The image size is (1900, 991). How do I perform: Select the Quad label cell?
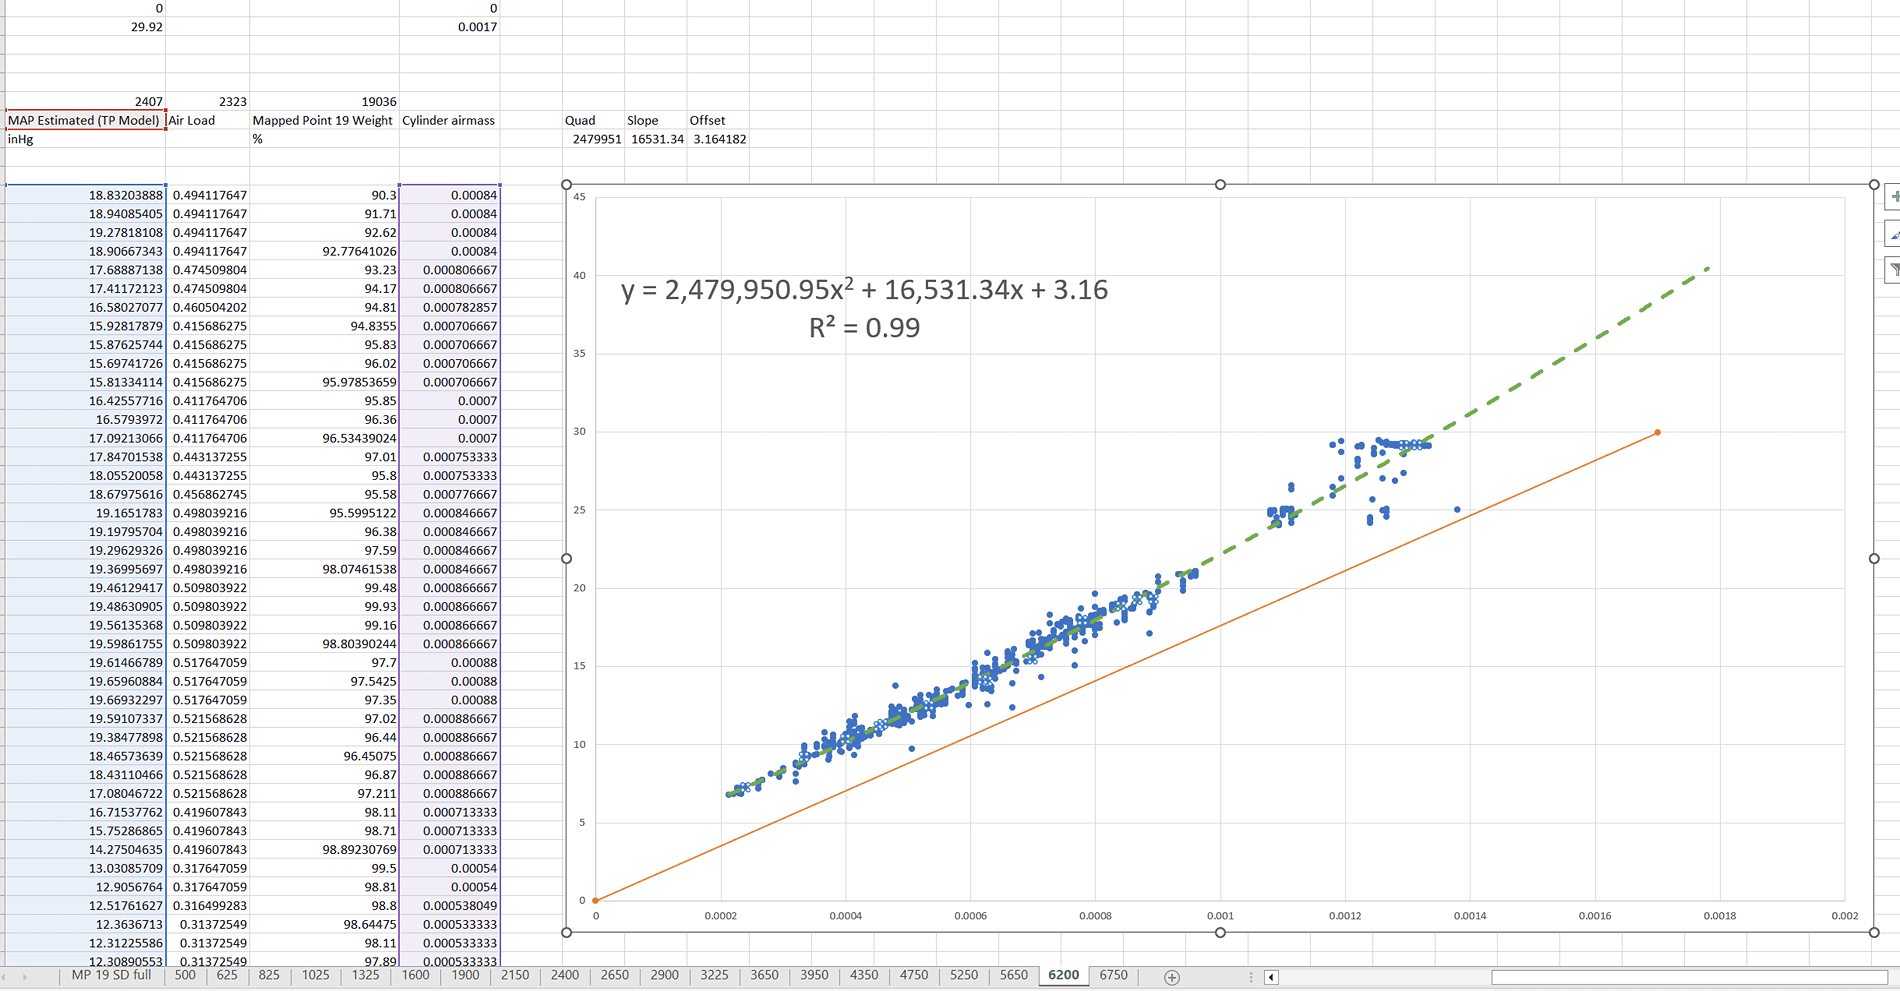point(593,120)
